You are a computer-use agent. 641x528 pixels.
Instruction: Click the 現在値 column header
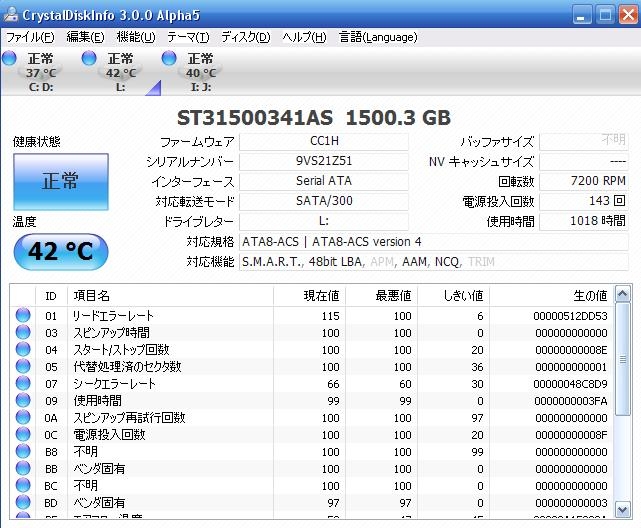coord(309,296)
